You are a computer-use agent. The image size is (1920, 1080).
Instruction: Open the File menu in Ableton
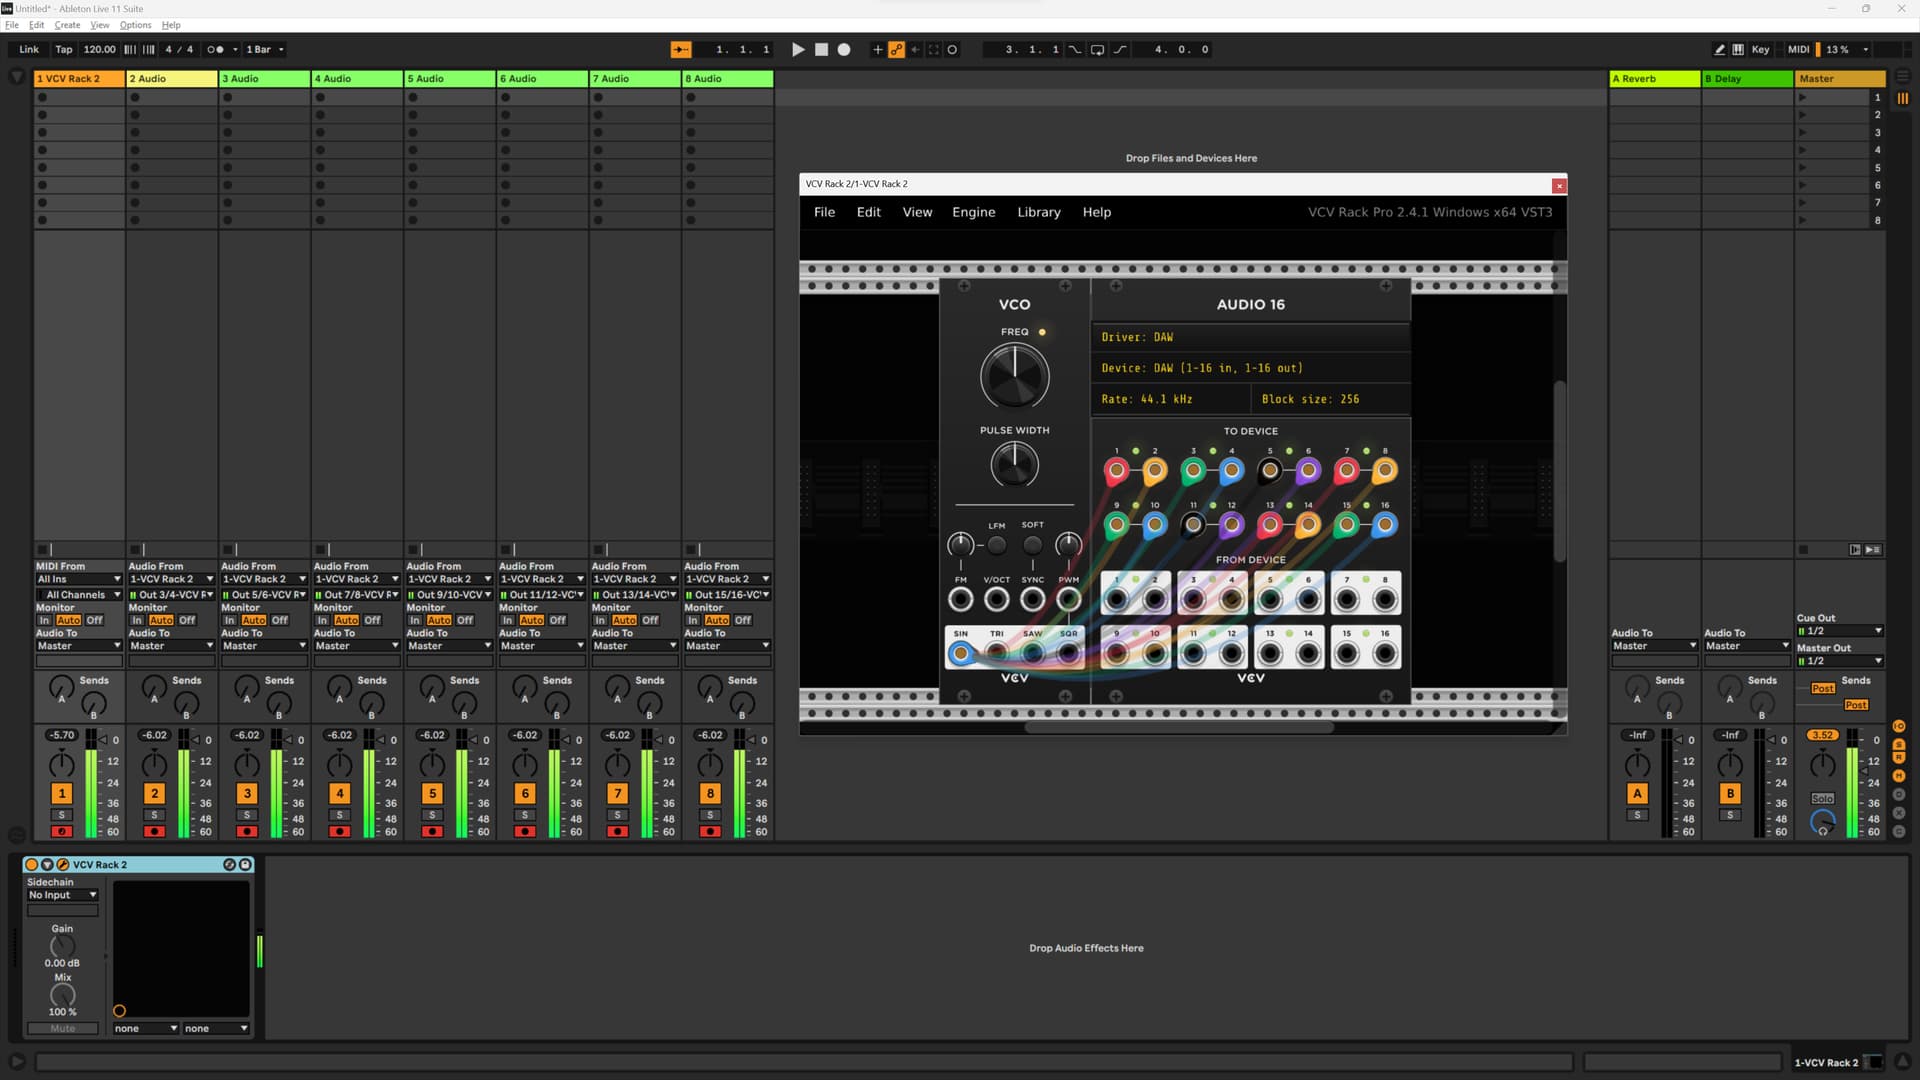12,25
